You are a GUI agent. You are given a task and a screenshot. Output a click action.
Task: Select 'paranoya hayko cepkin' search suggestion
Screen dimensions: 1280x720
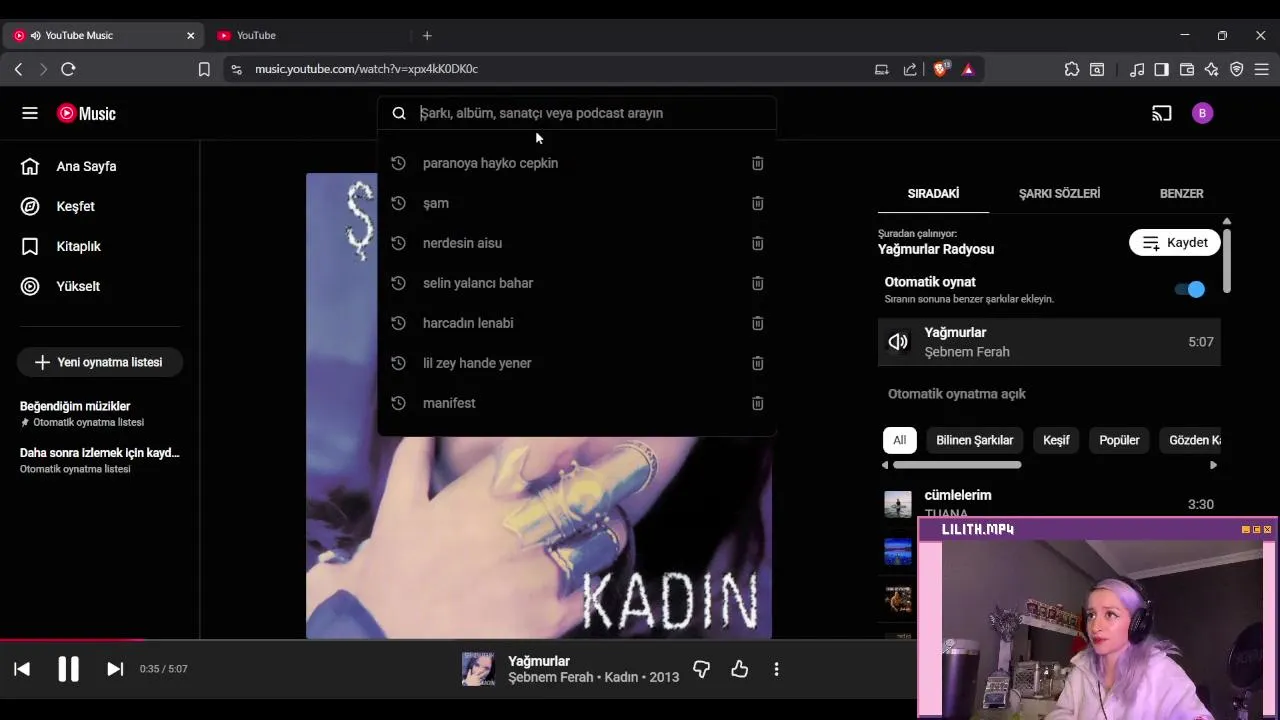click(577, 163)
